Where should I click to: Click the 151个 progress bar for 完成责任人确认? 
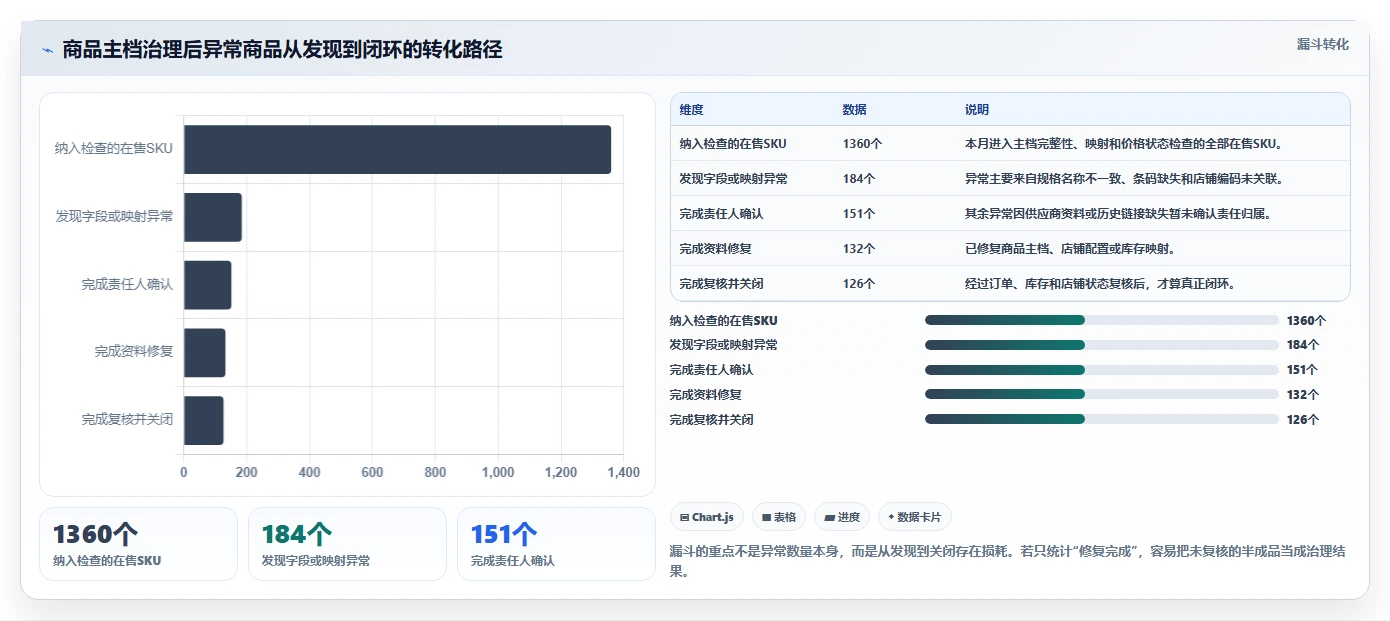1101,369
